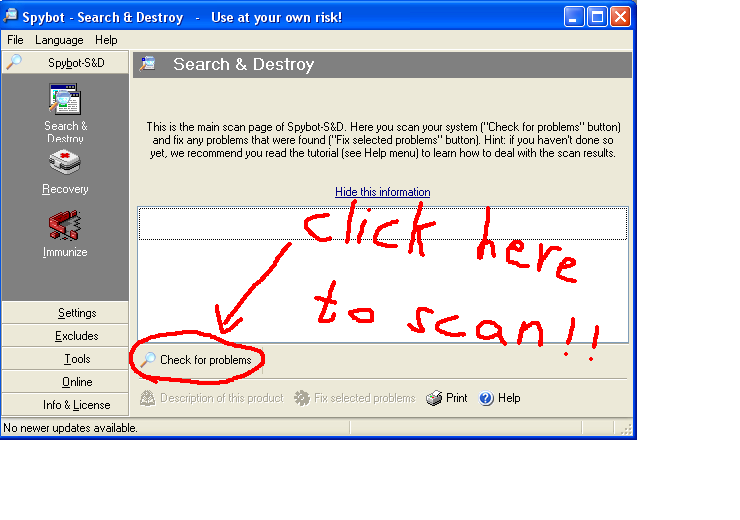The height and width of the screenshot is (520, 740).
Task: Open the File menu
Action: pos(15,40)
